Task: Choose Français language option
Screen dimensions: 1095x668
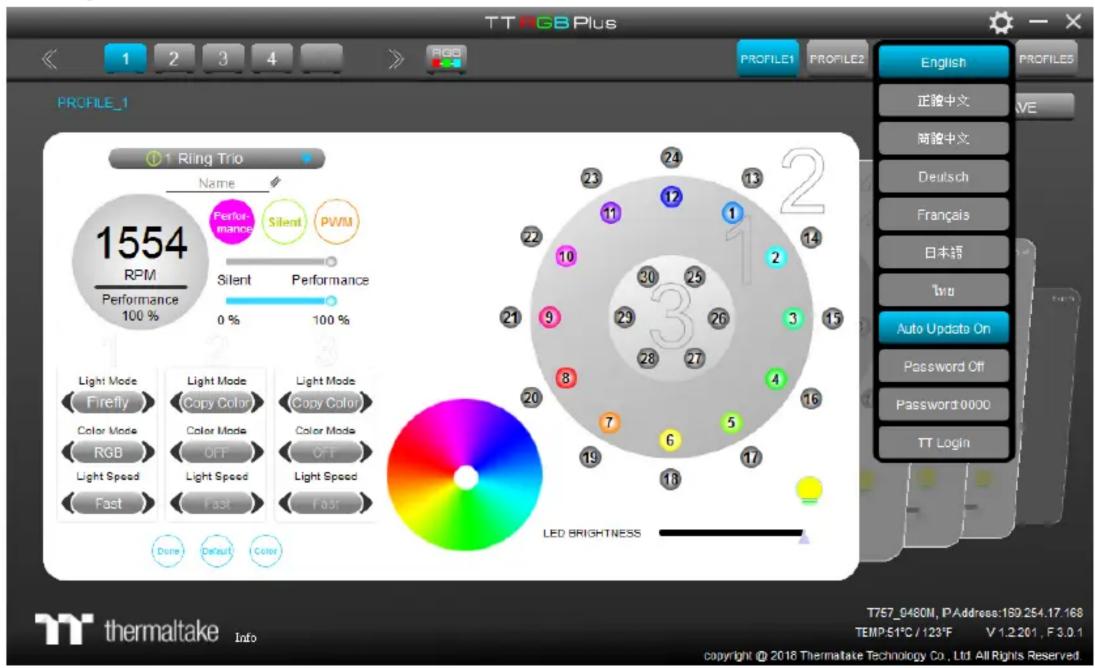Action: point(943,214)
